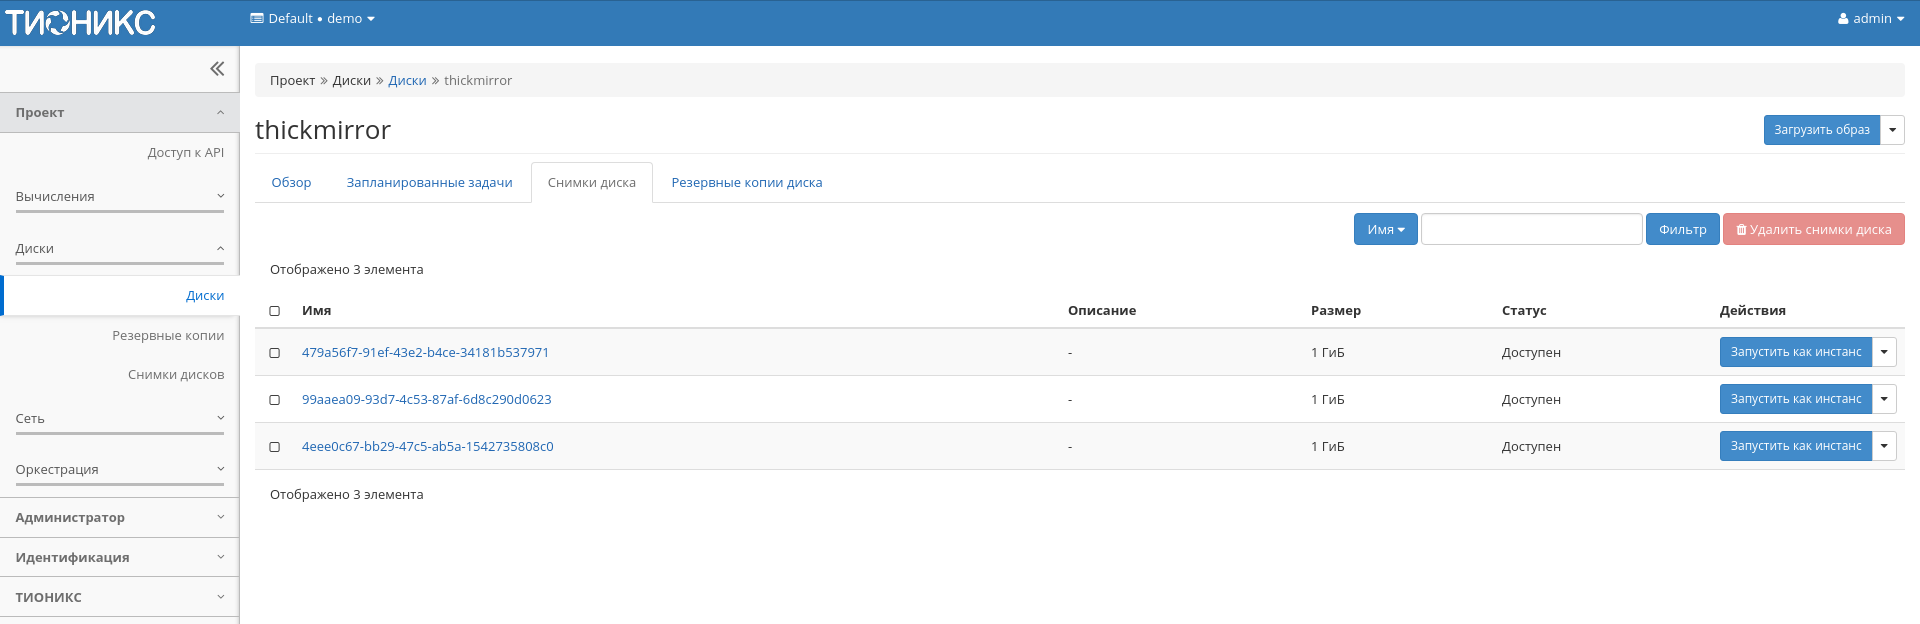
Task: Open caret menu beside Upload image button
Action: click(x=1892, y=130)
